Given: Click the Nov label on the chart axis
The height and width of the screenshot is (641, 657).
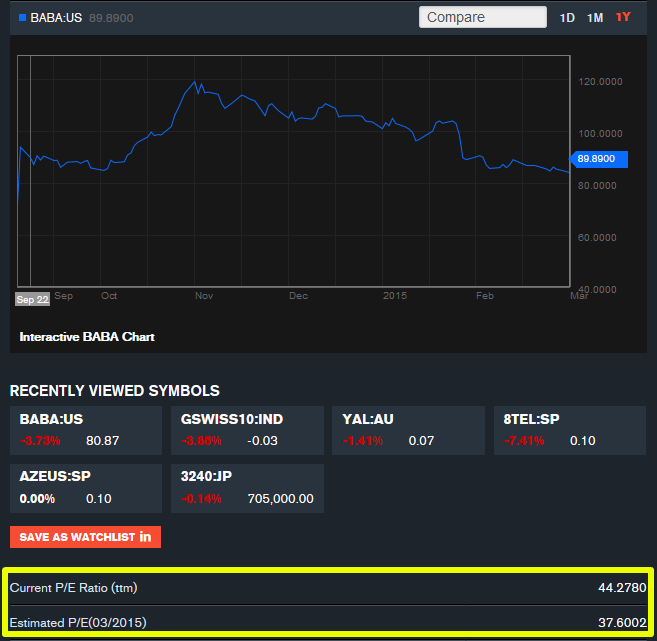Looking at the screenshot, I should pyautogui.click(x=204, y=296).
